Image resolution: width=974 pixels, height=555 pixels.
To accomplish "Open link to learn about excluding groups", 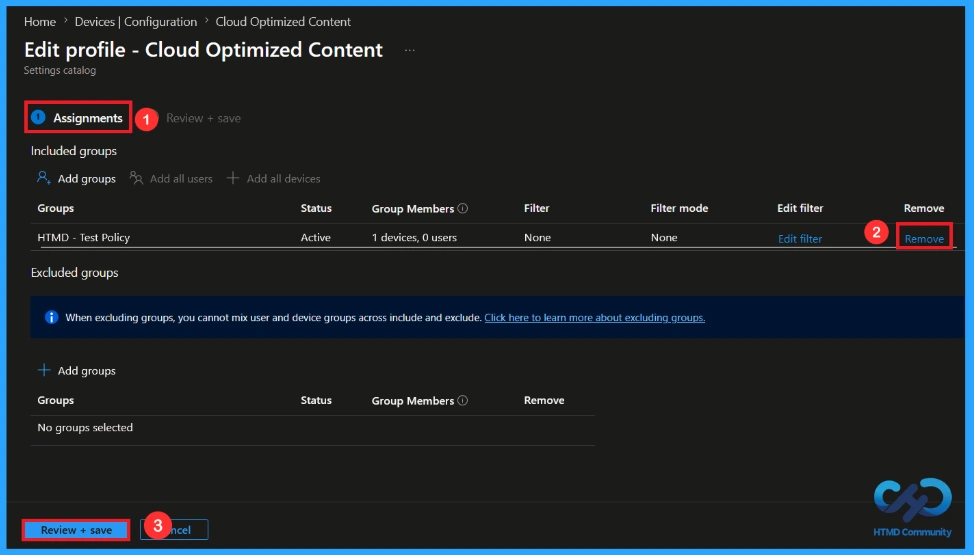I will pos(594,318).
